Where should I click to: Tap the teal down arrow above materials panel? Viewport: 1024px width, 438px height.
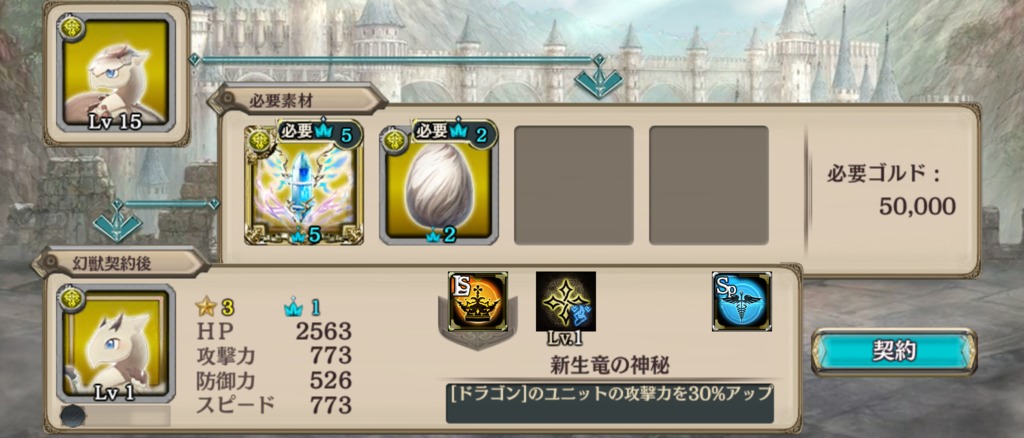(598, 80)
